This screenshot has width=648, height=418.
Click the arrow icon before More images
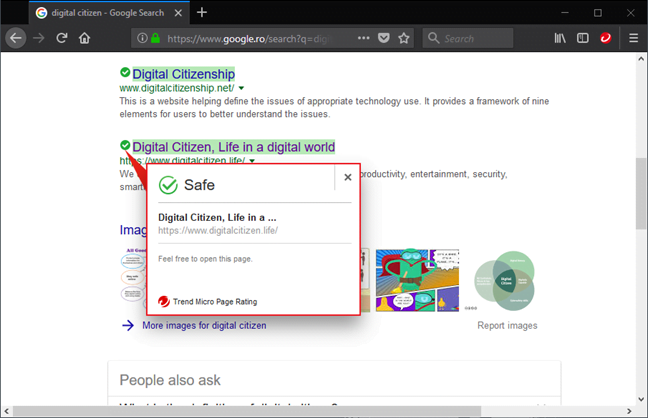128,325
